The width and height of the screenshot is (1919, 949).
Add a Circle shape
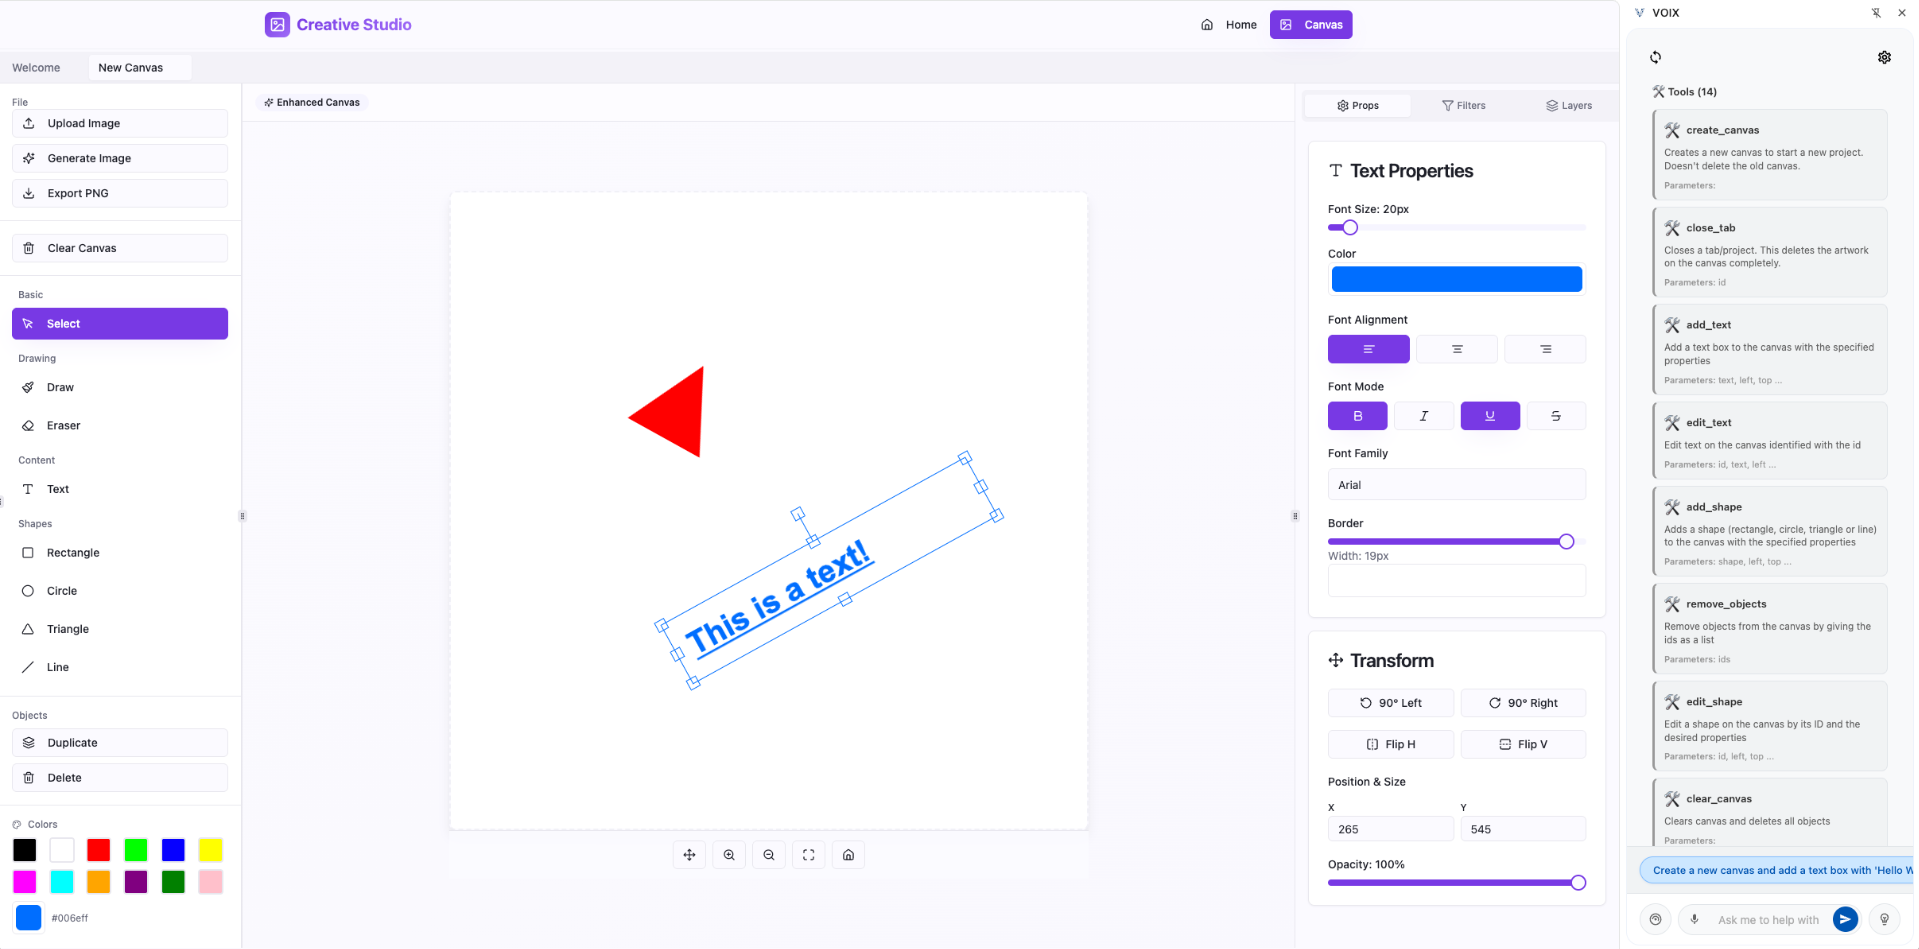point(120,591)
